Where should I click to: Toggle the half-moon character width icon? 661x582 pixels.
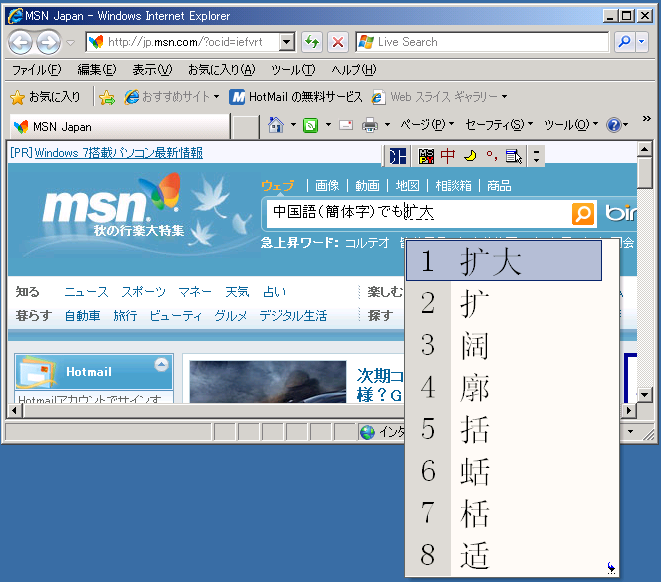coord(470,156)
